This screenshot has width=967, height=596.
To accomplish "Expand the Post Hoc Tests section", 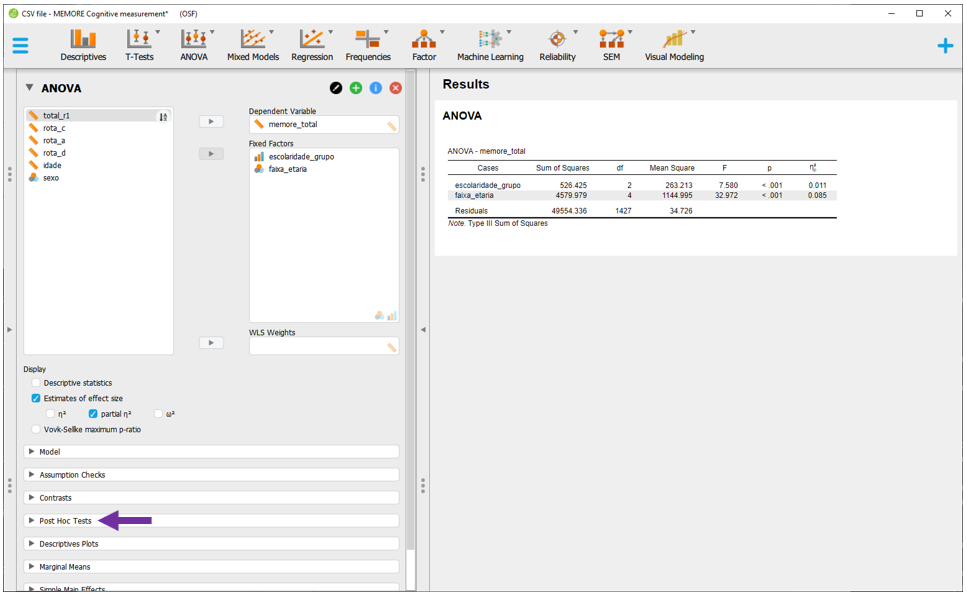I will pyautogui.click(x=65, y=521).
